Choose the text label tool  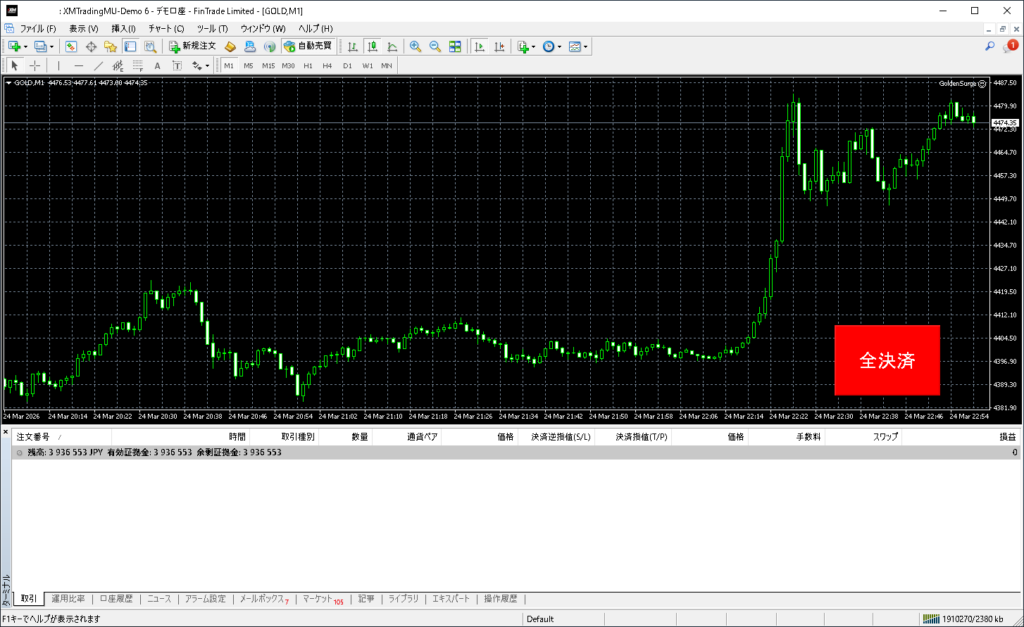[157, 65]
